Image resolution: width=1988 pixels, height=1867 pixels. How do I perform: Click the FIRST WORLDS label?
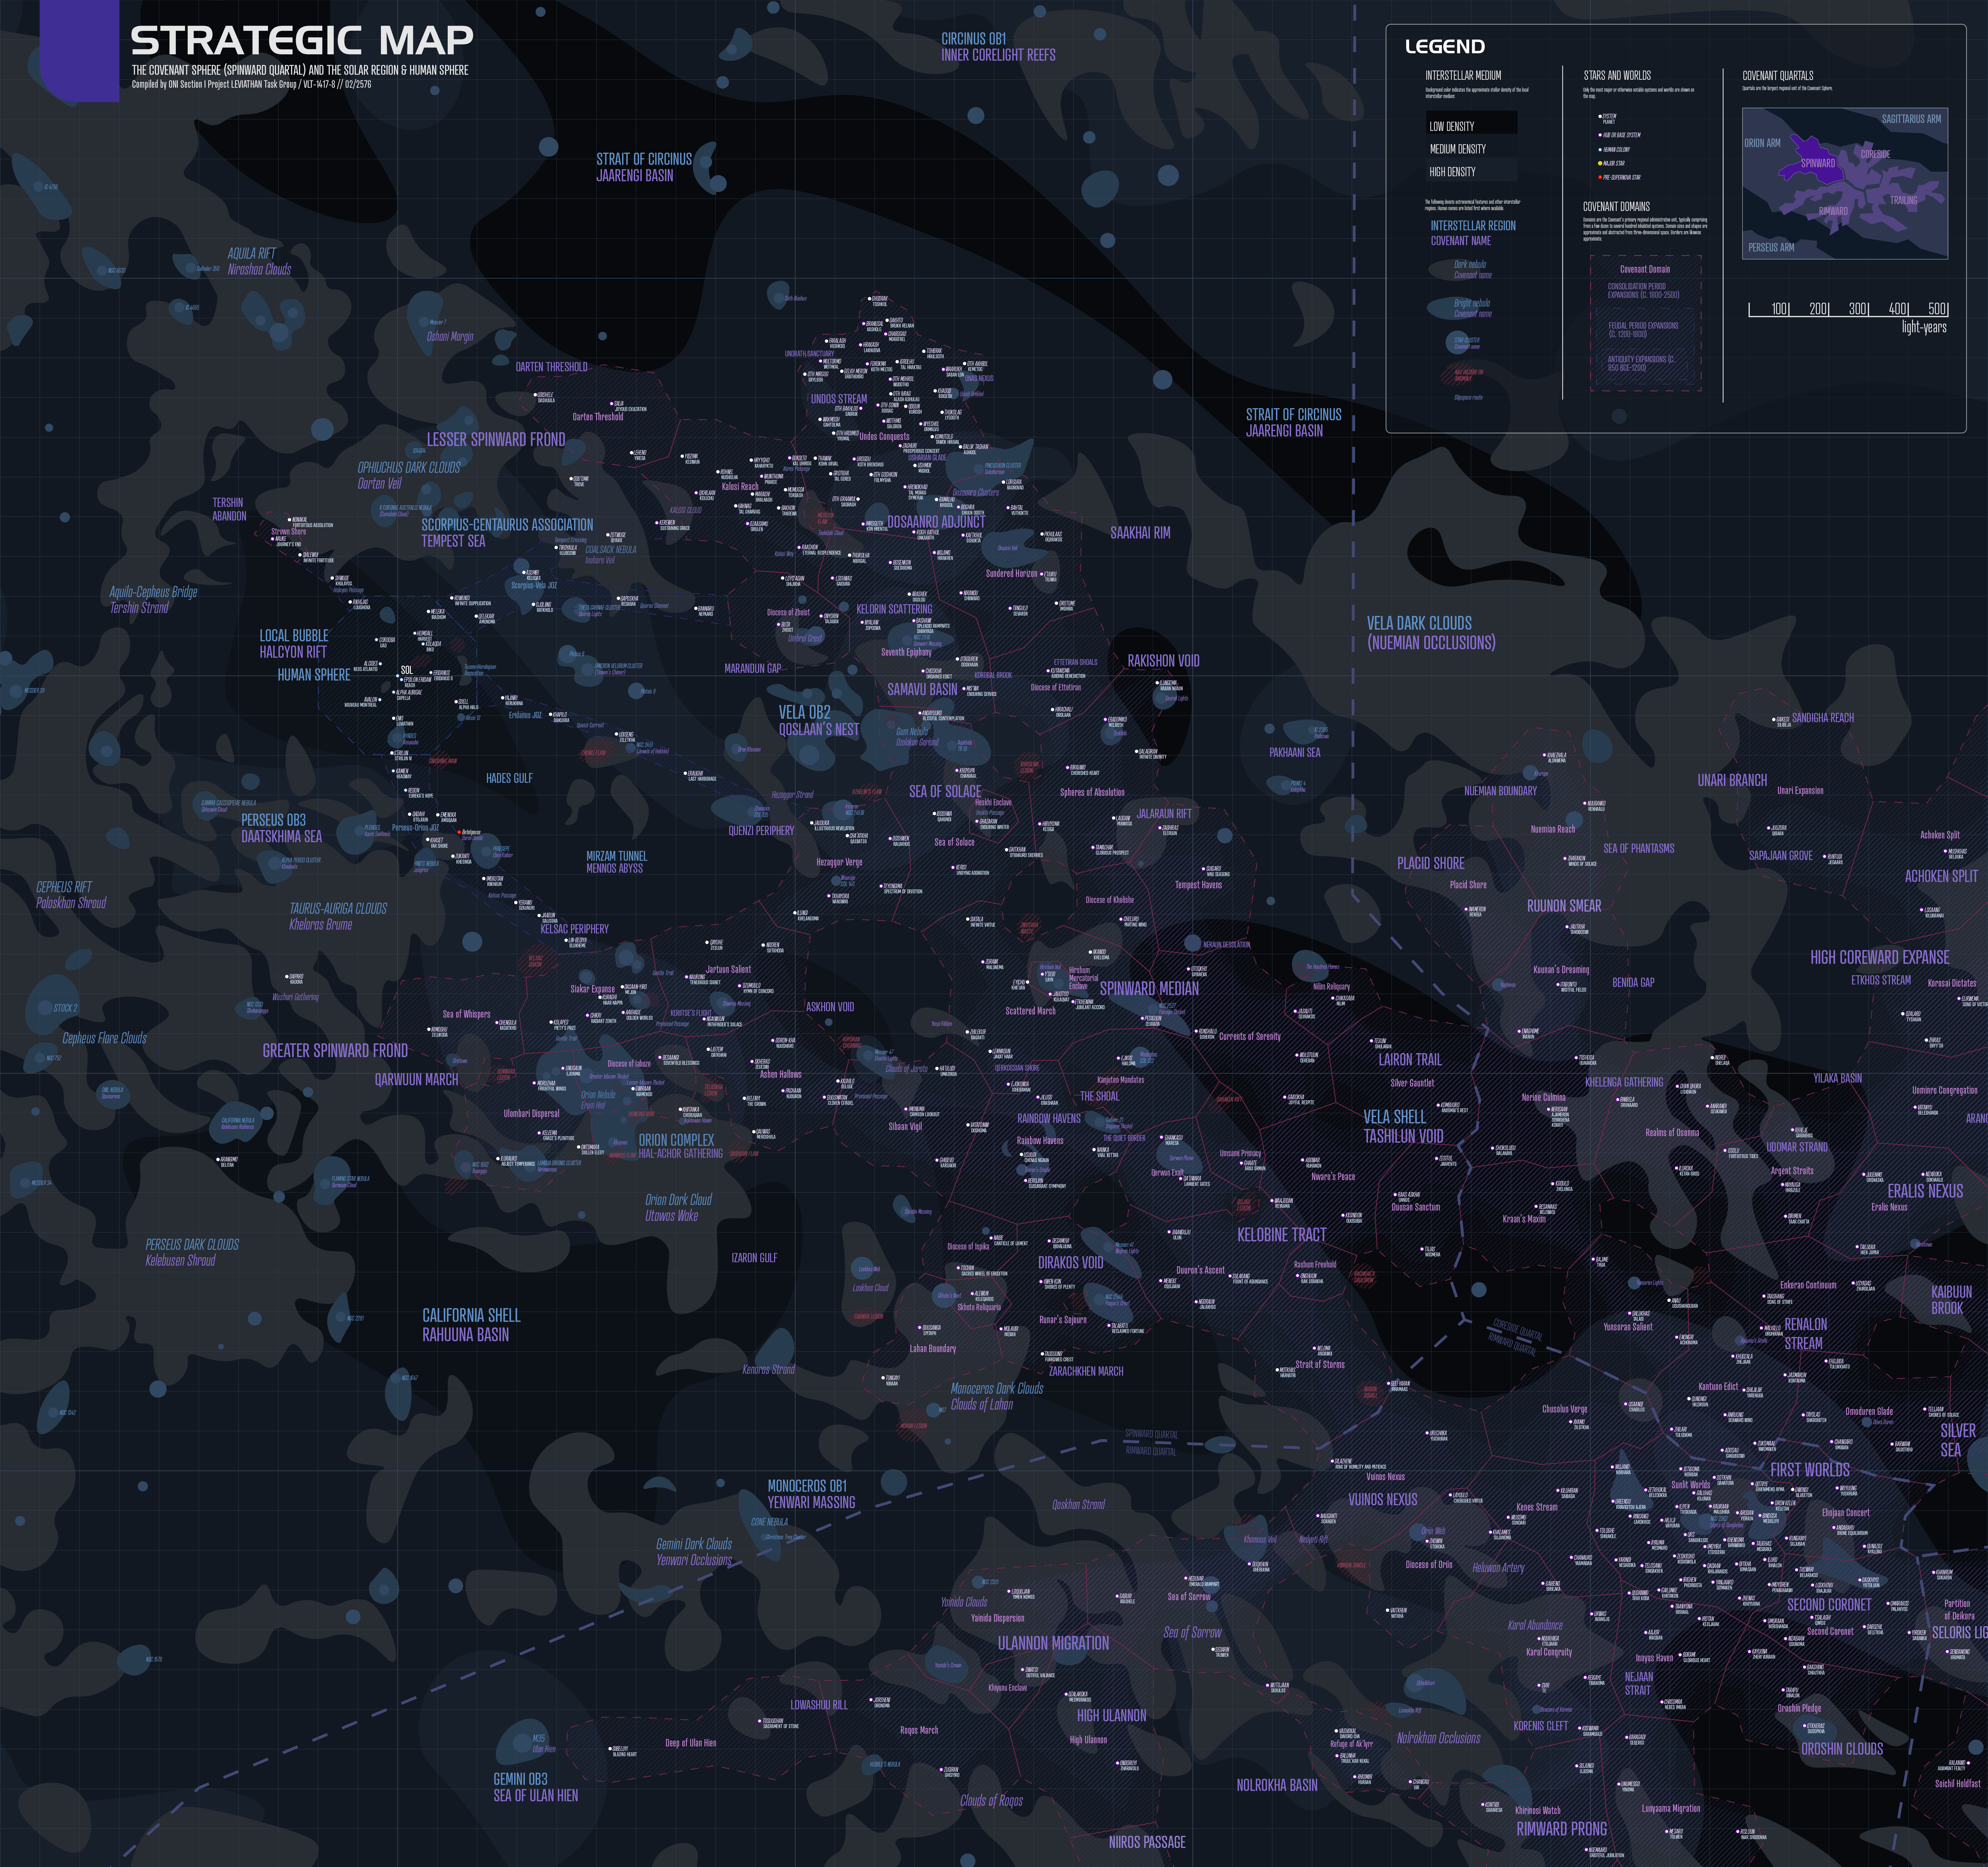pos(1810,1470)
